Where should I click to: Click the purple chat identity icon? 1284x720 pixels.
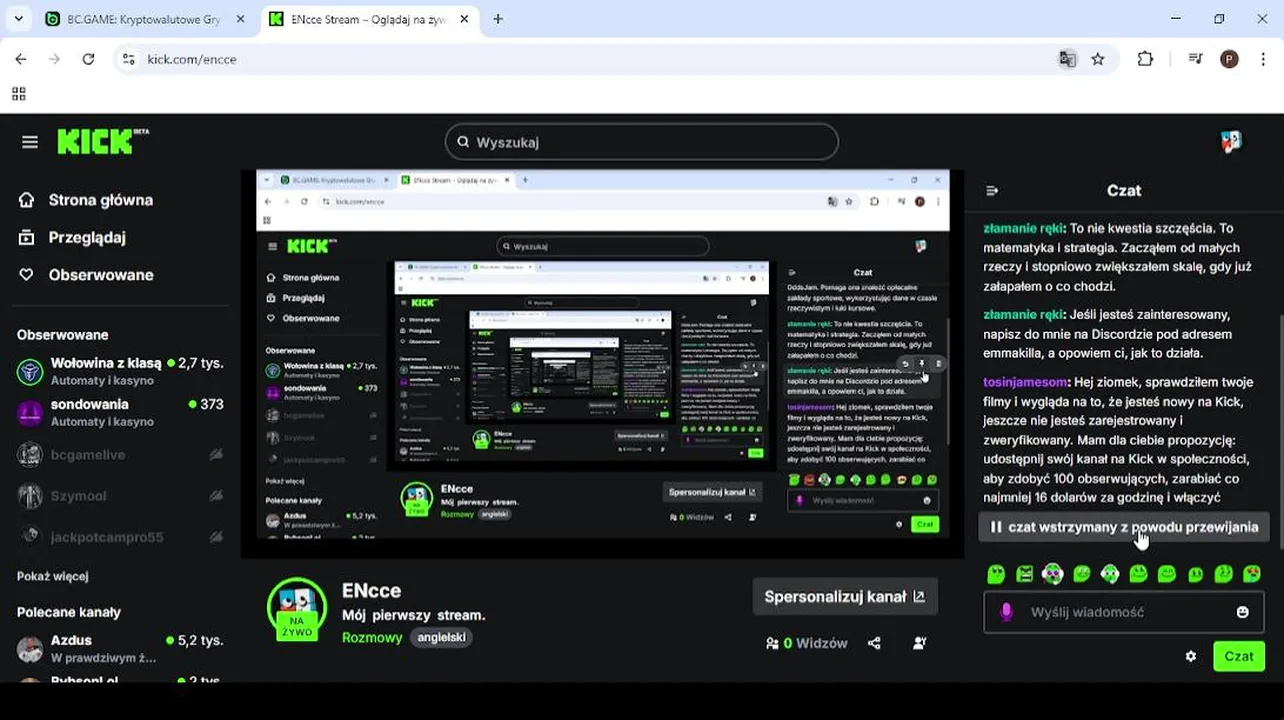click(x=1006, y=612)
